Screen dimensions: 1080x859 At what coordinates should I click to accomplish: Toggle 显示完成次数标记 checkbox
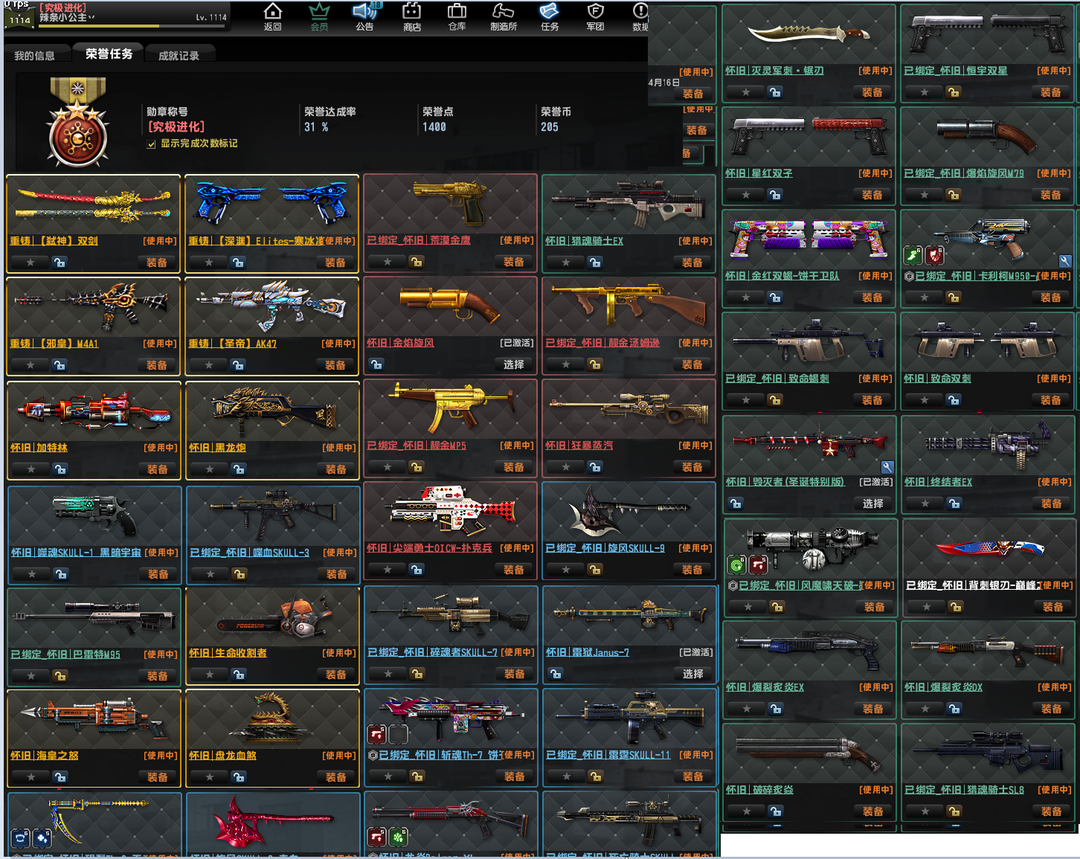tap(151, 144)
